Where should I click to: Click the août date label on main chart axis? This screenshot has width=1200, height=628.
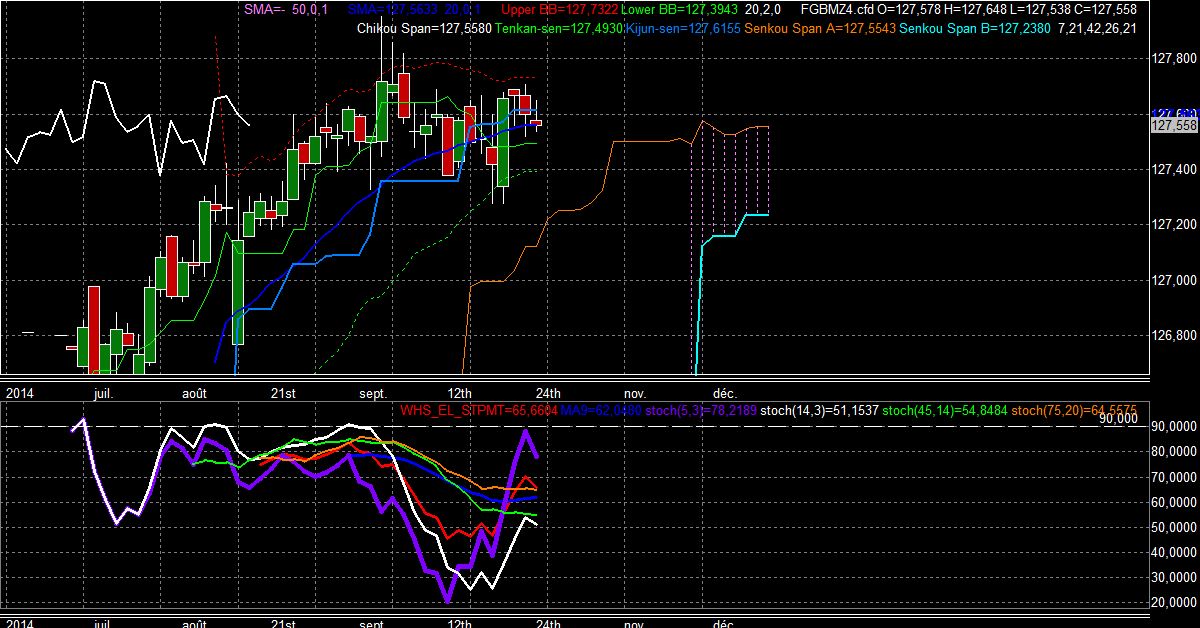point(194,393)
